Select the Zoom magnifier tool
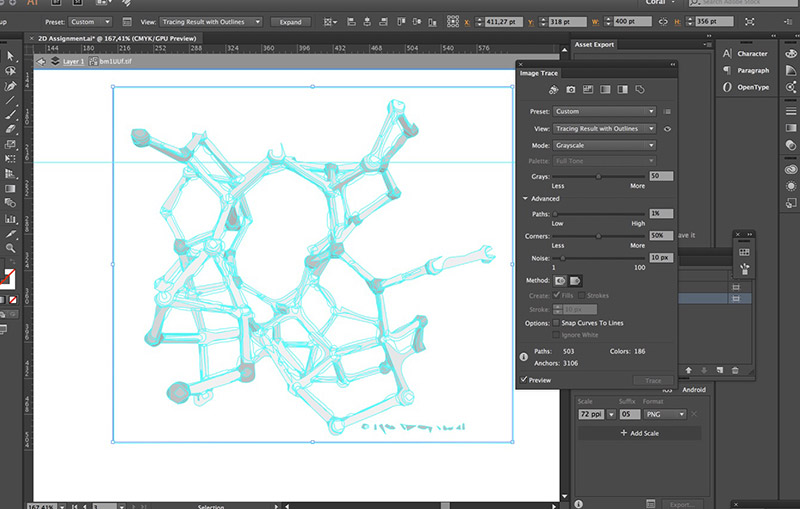 click(x=10, y=248)
